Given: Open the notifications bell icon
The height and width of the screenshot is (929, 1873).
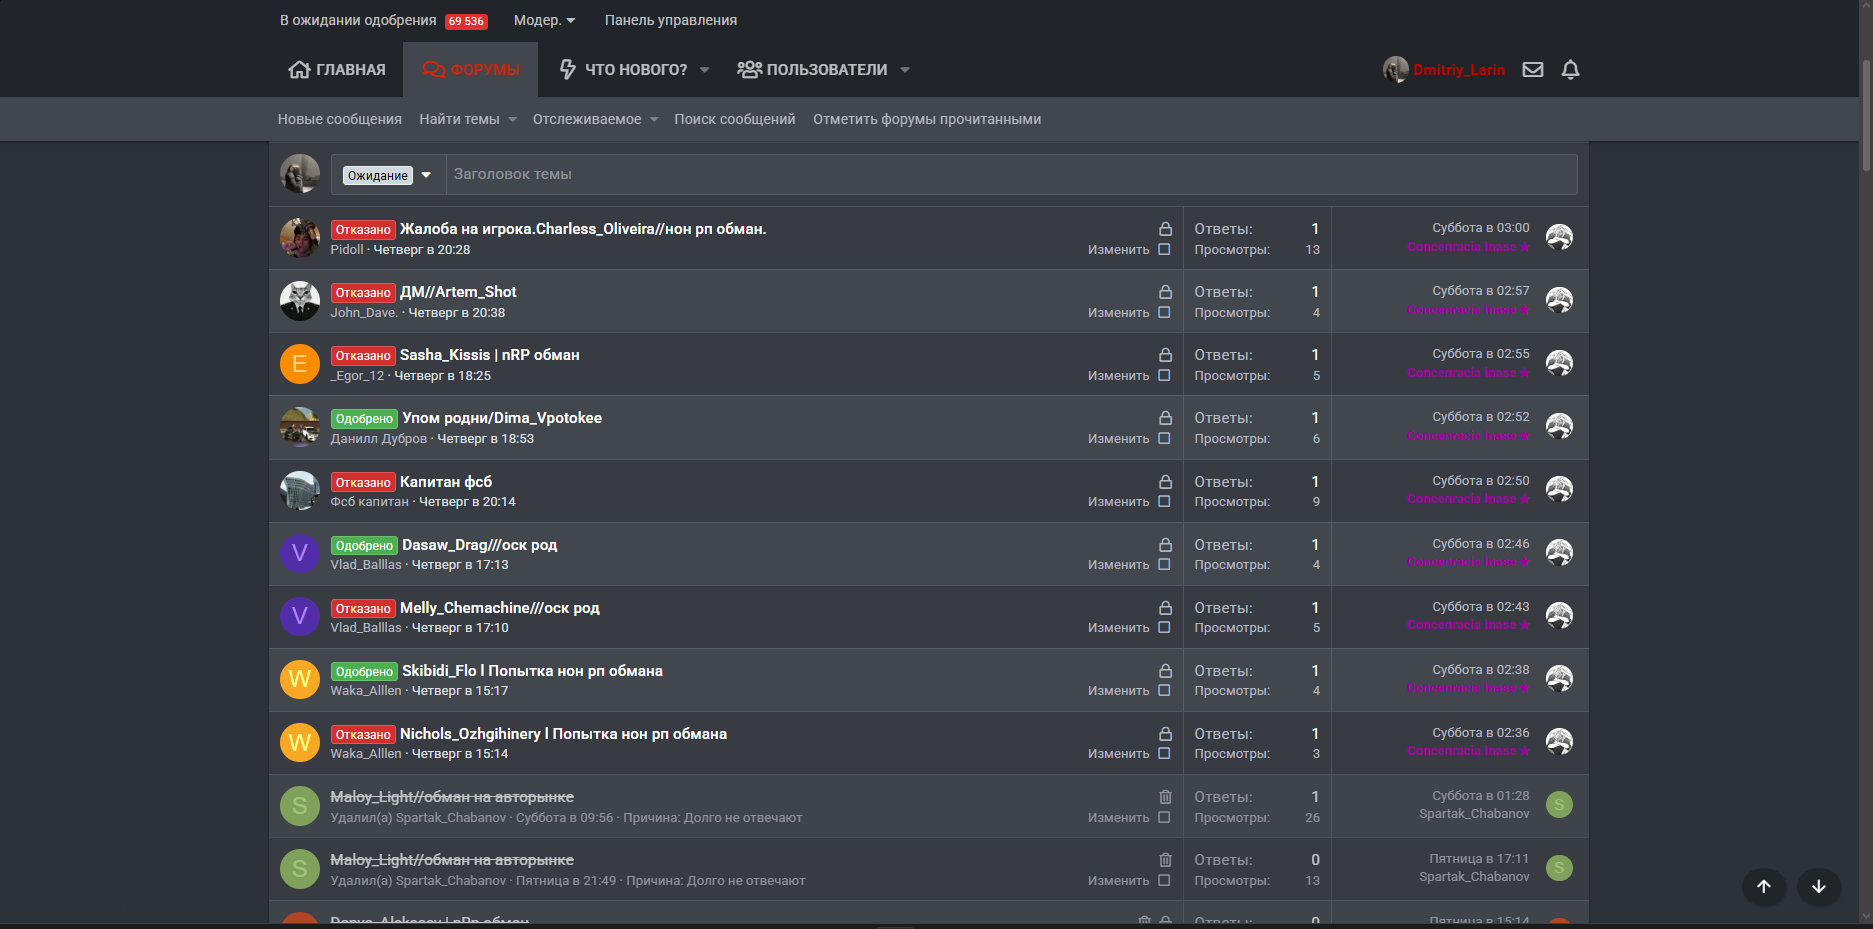Looking at the screenshot, I should pos(1570,69).
